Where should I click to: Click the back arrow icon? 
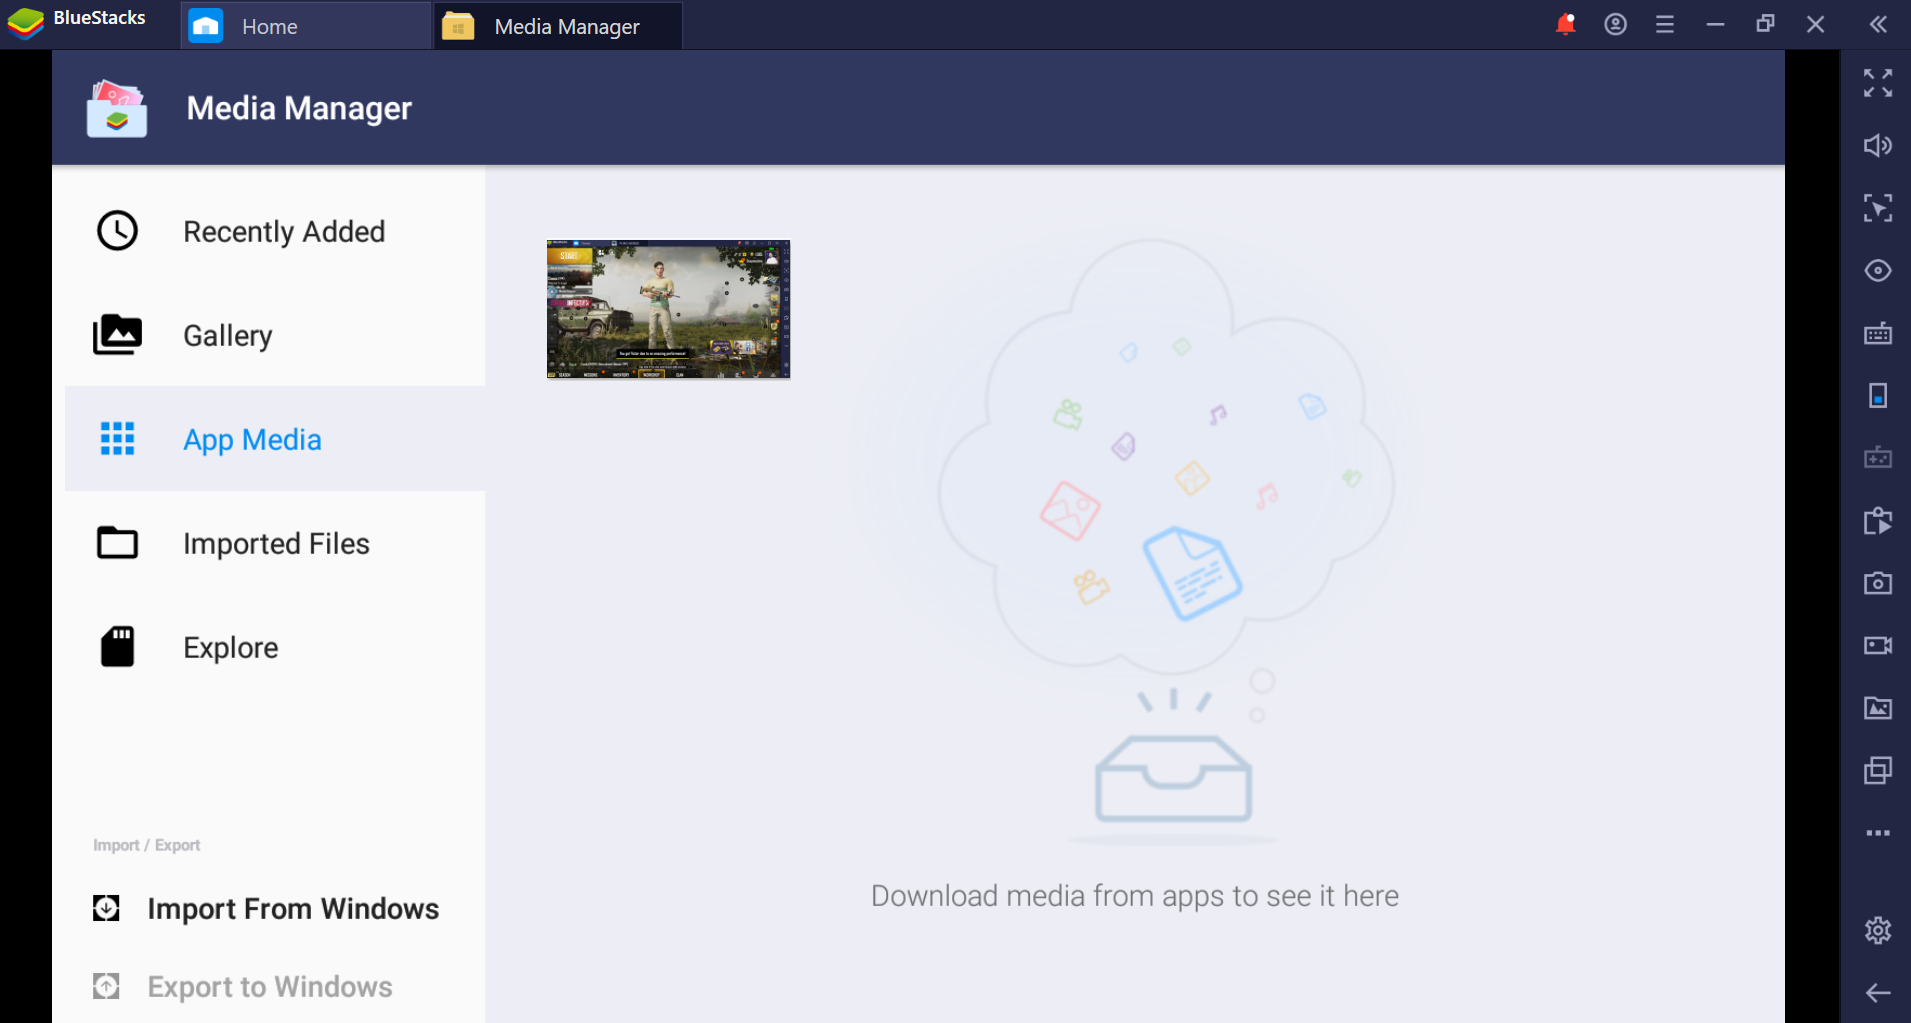pyautogui.click(x=1878, y=993)
